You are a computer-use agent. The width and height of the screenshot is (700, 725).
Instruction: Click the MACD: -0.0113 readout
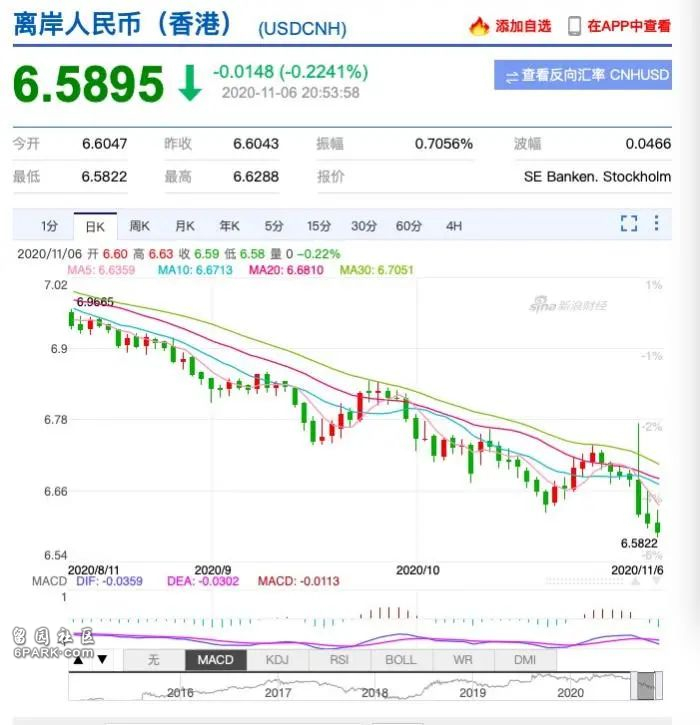click(299, 581)
